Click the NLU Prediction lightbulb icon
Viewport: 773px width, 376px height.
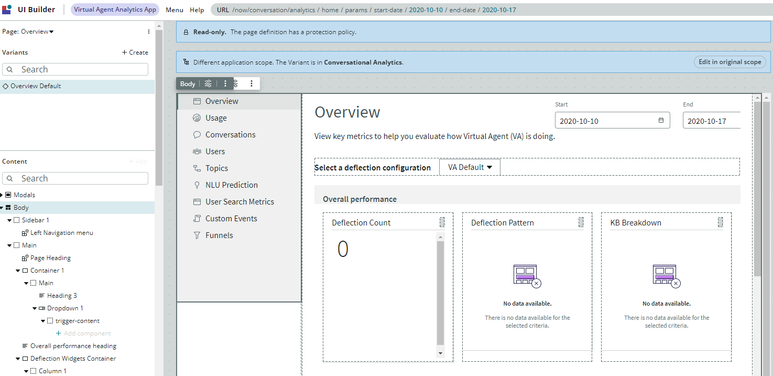point(197,185)
